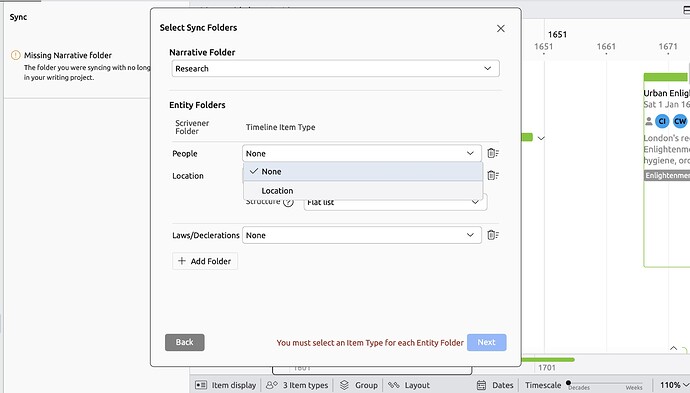Viewport: 690px width, 393px height.
Task: Adjust the Timescale slider handle
Action: point(569,383)
